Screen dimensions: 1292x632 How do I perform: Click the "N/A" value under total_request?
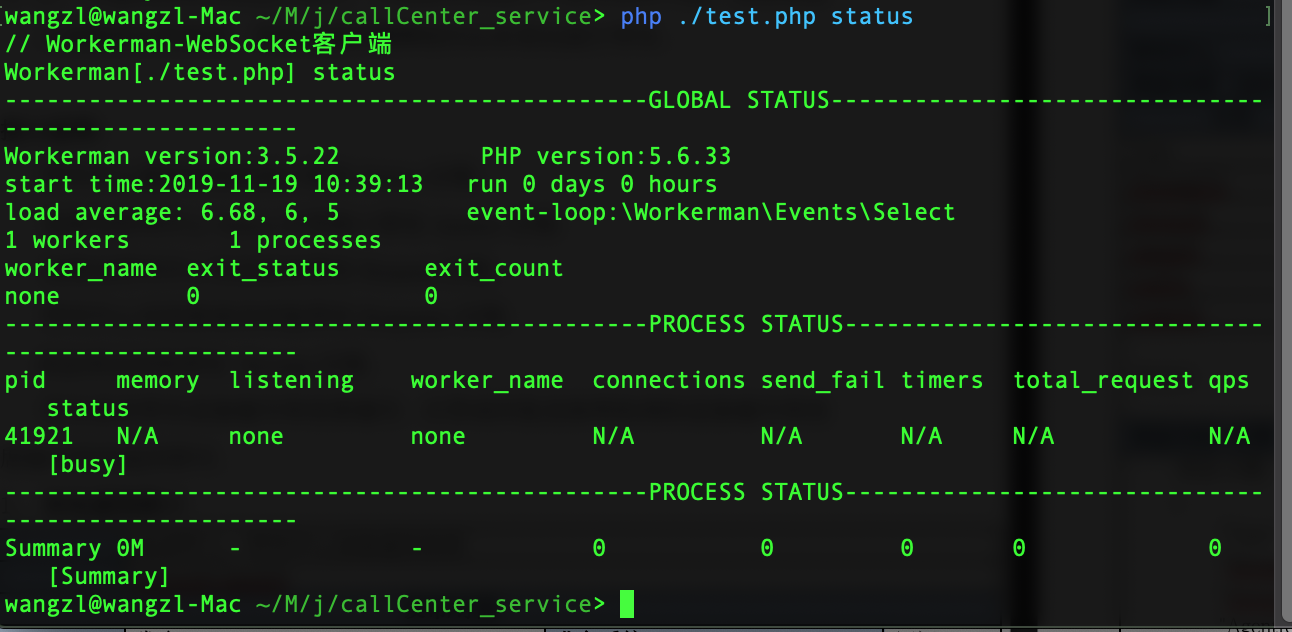click(1033, 436)
